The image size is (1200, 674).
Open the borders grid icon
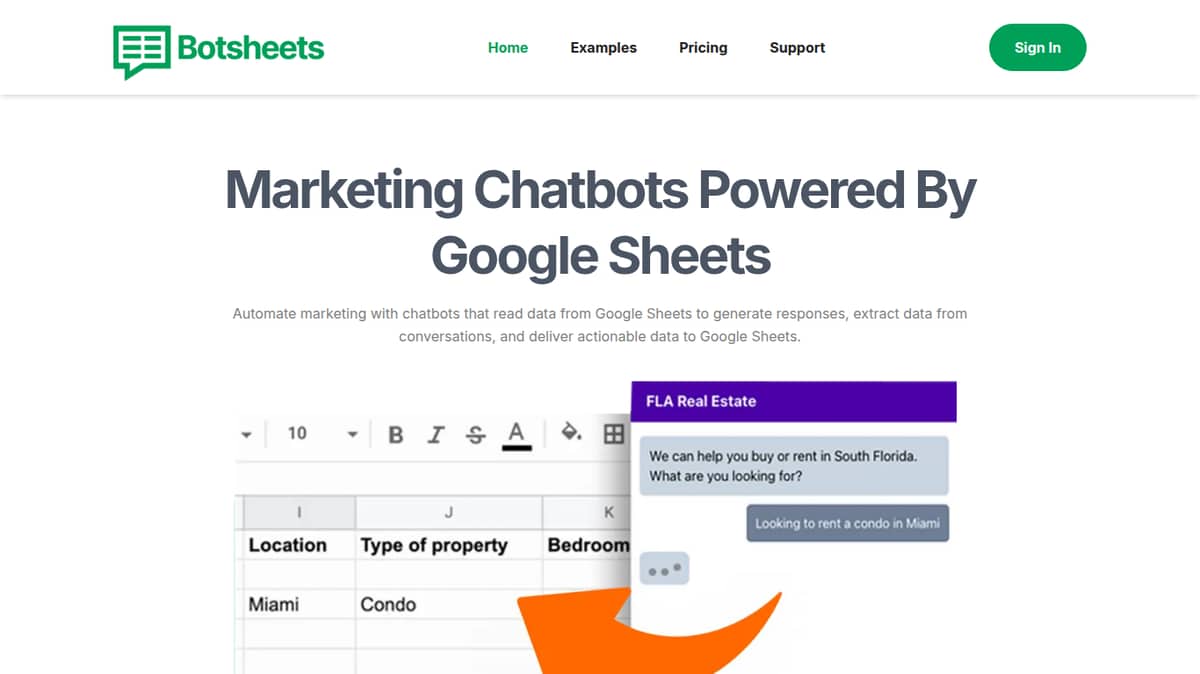coord(613,433)
